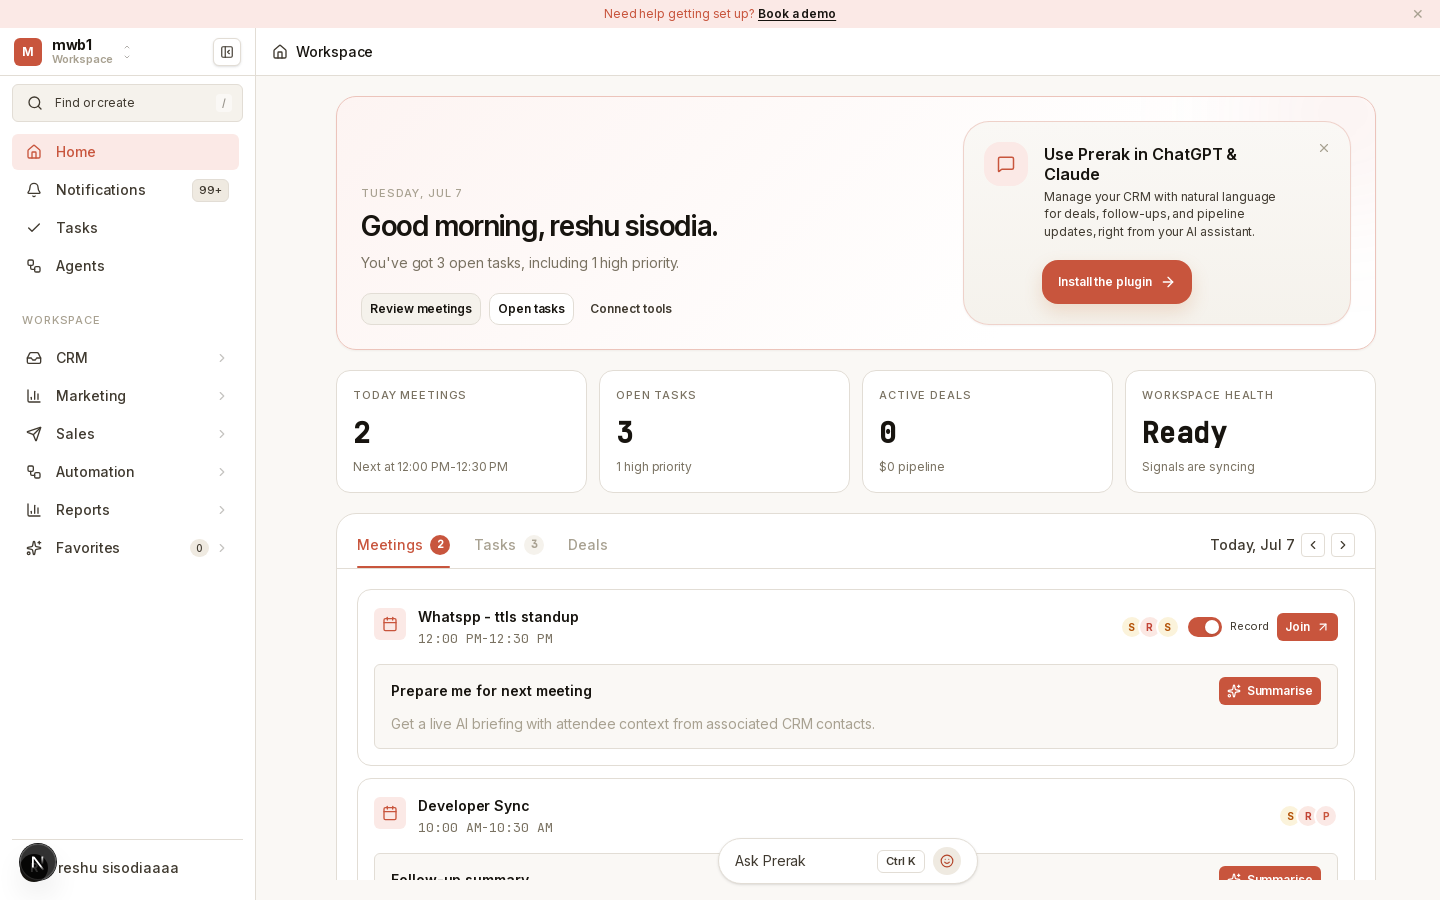Open the Developer Sync meeting title

473,806
